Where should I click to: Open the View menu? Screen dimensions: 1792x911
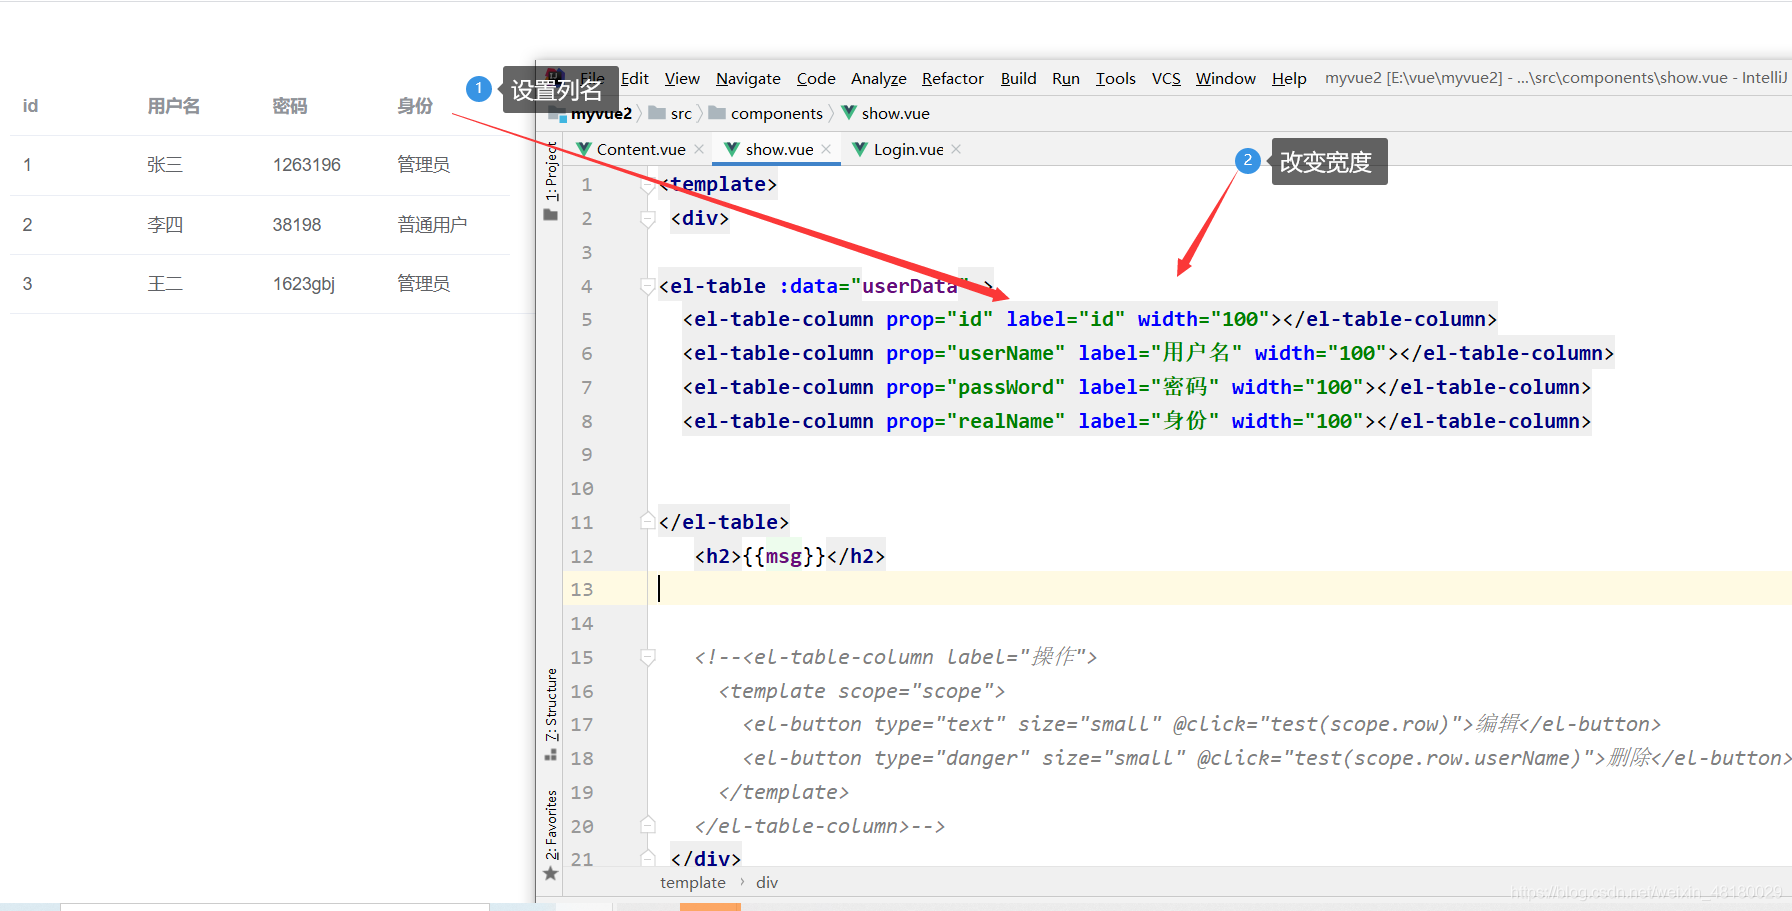pyautogui.click(x=682, y=78)
